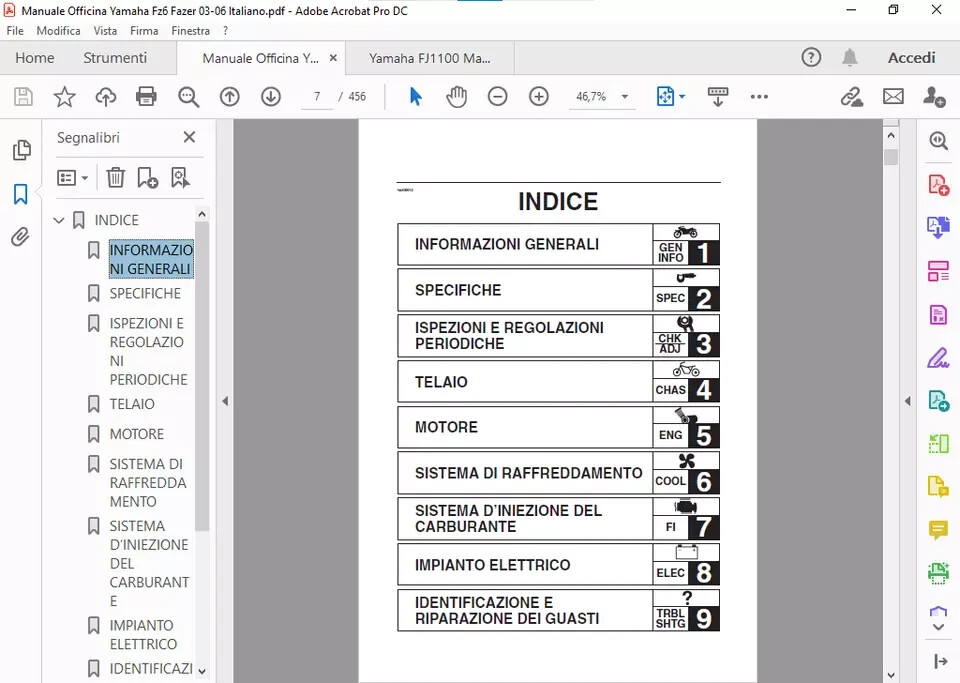Open the find text magnifier tool
The height and width of the screenshot is (683, 960).
[189, 97]
